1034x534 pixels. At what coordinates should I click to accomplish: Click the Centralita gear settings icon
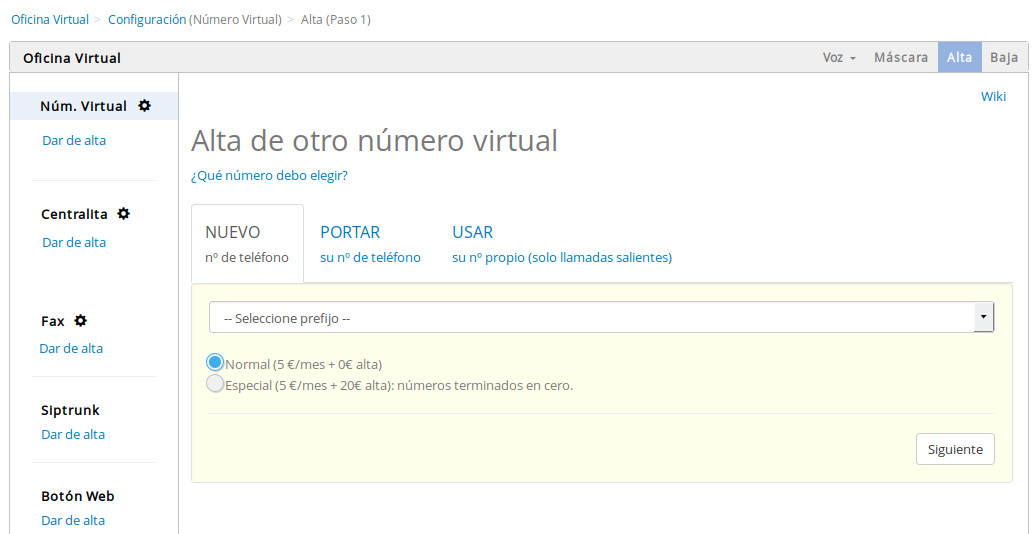(x=123, y=214)
